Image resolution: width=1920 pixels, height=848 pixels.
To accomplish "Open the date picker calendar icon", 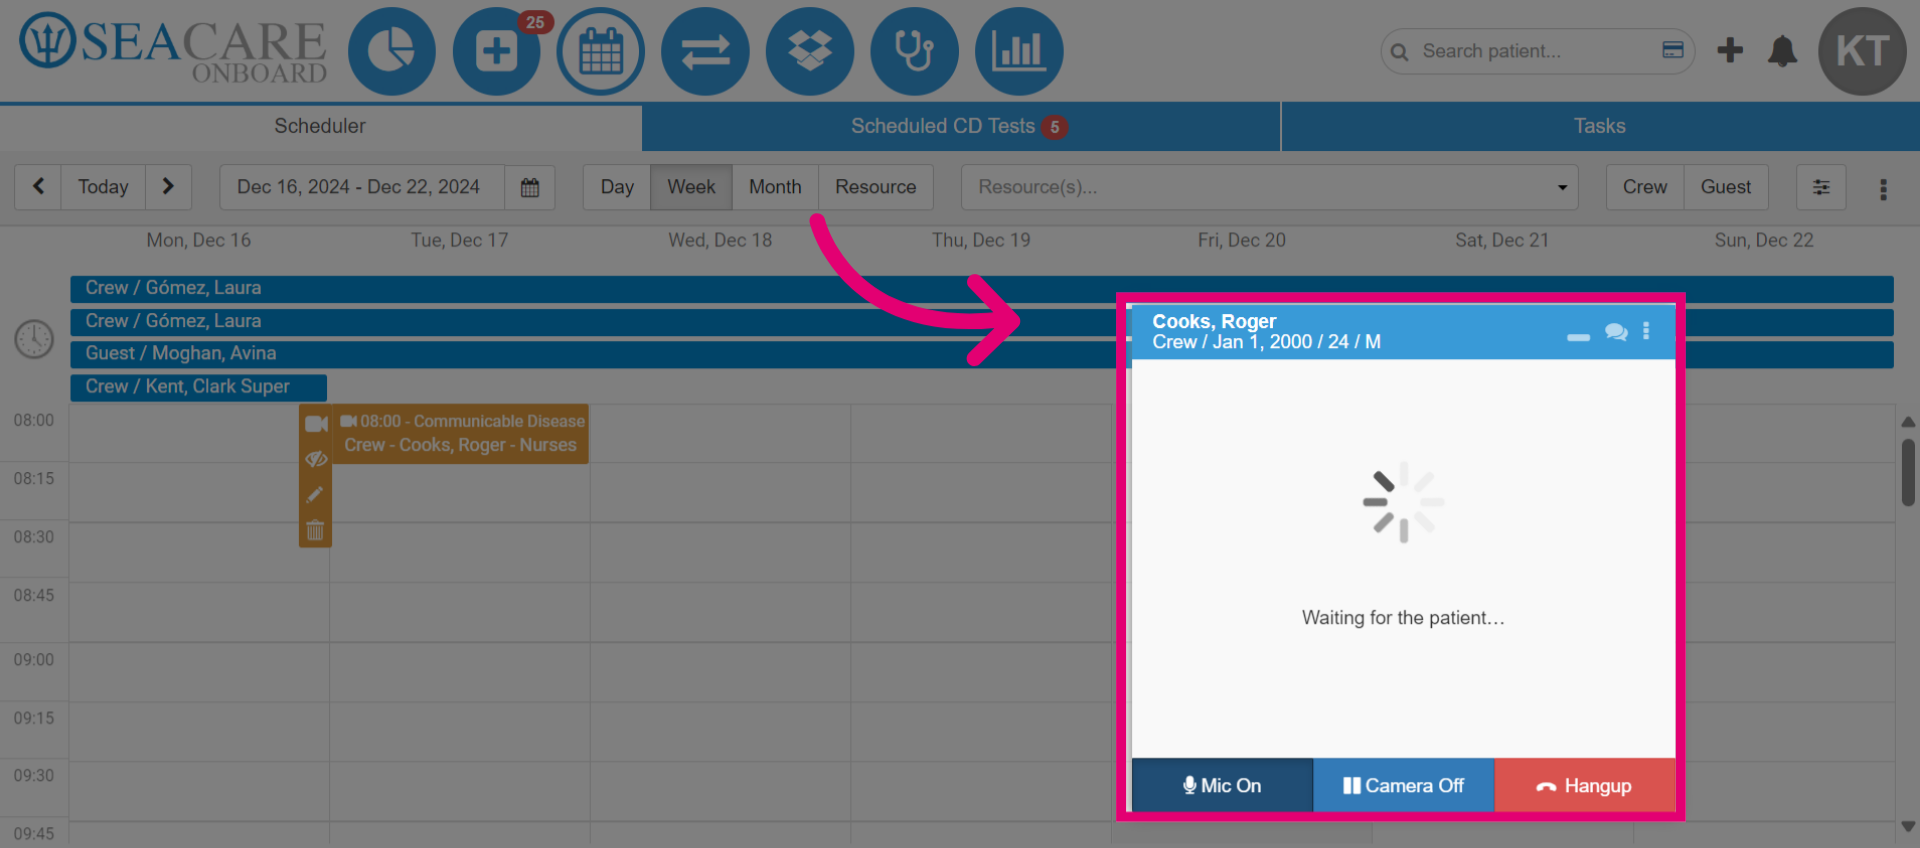I will [530, 187].
